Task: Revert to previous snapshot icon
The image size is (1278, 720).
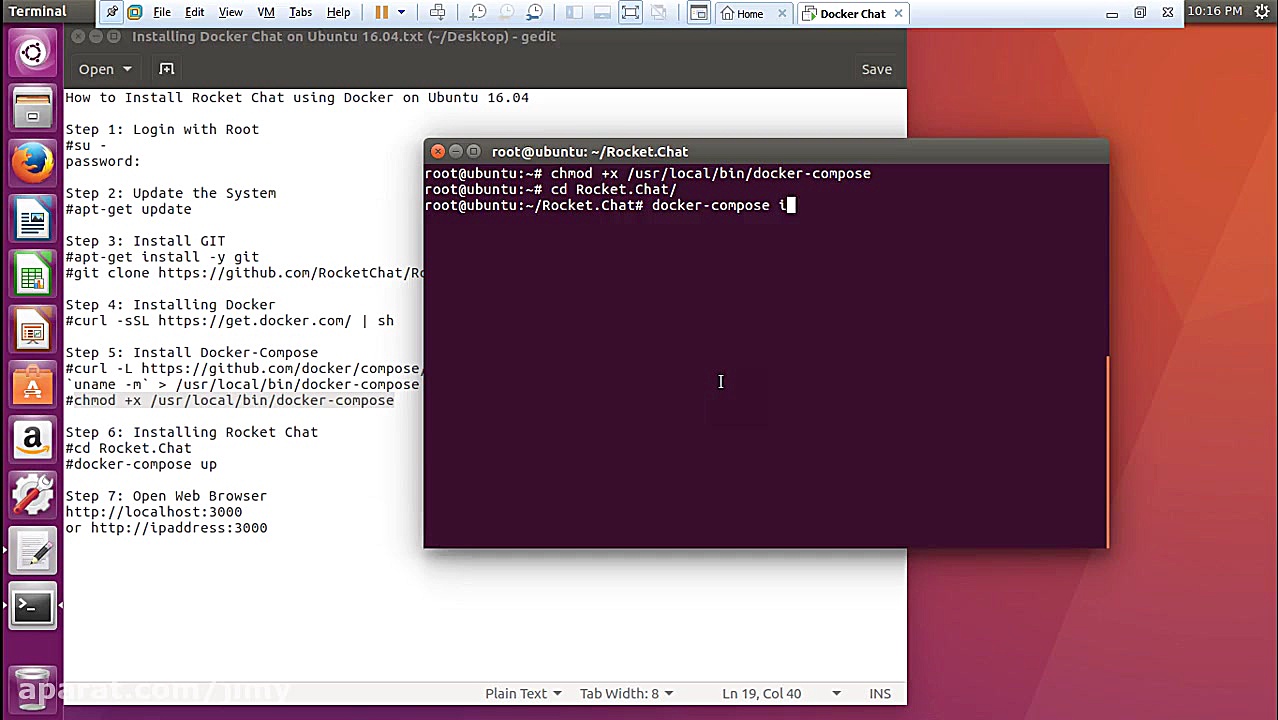Action: click(x=506, y=13)
